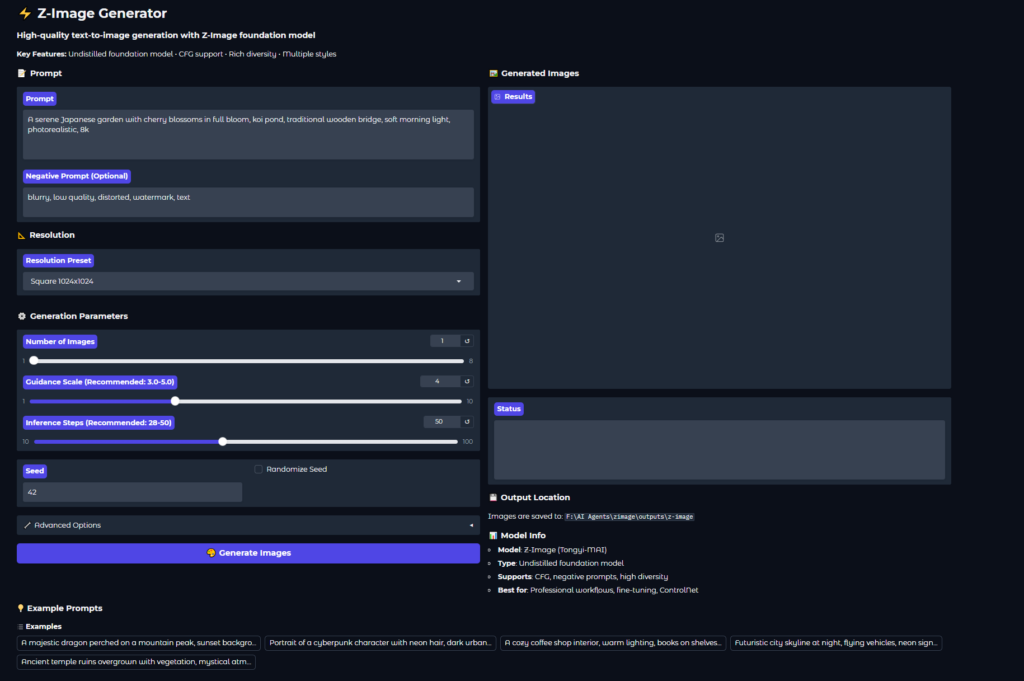Screen dimensions: 1024x681
Task: Enable the Randomize Seed checkbox
Action: pos(259,469)
